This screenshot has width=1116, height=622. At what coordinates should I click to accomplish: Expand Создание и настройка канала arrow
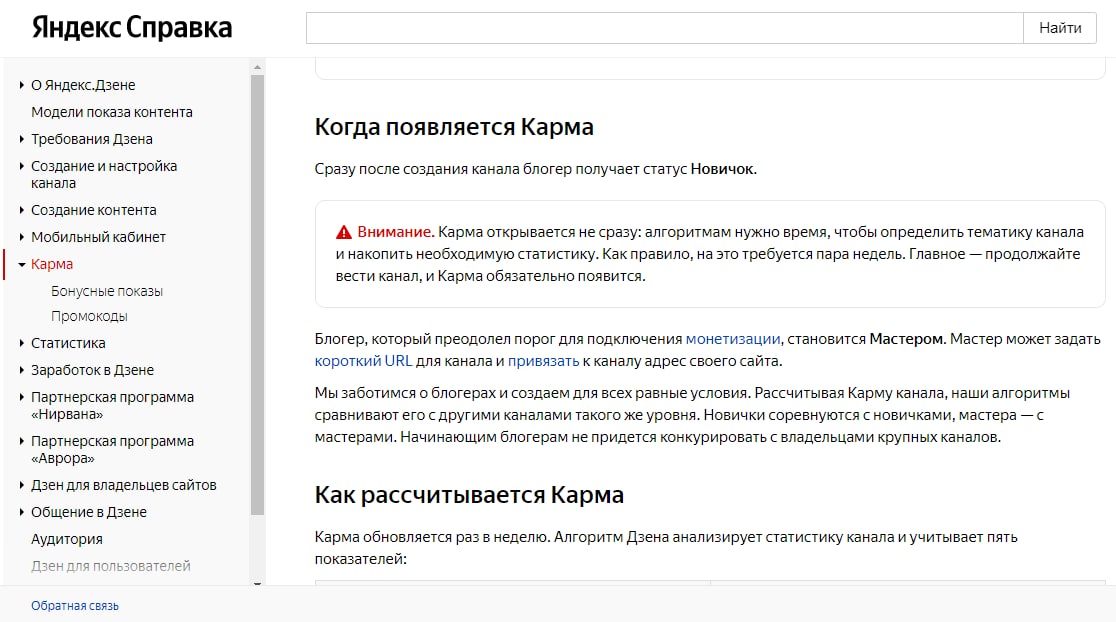click(21, 166)
